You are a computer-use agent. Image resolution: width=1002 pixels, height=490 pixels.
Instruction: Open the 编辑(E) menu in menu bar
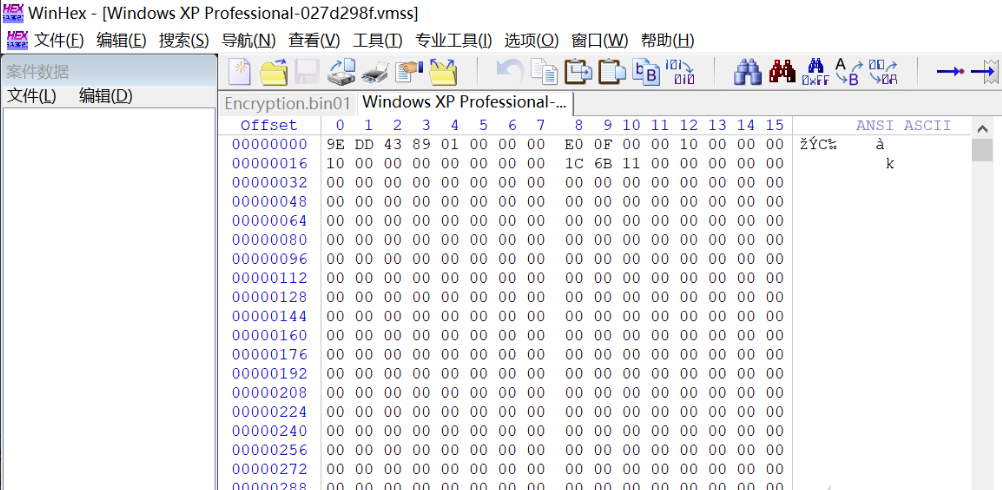coord(121,41)
